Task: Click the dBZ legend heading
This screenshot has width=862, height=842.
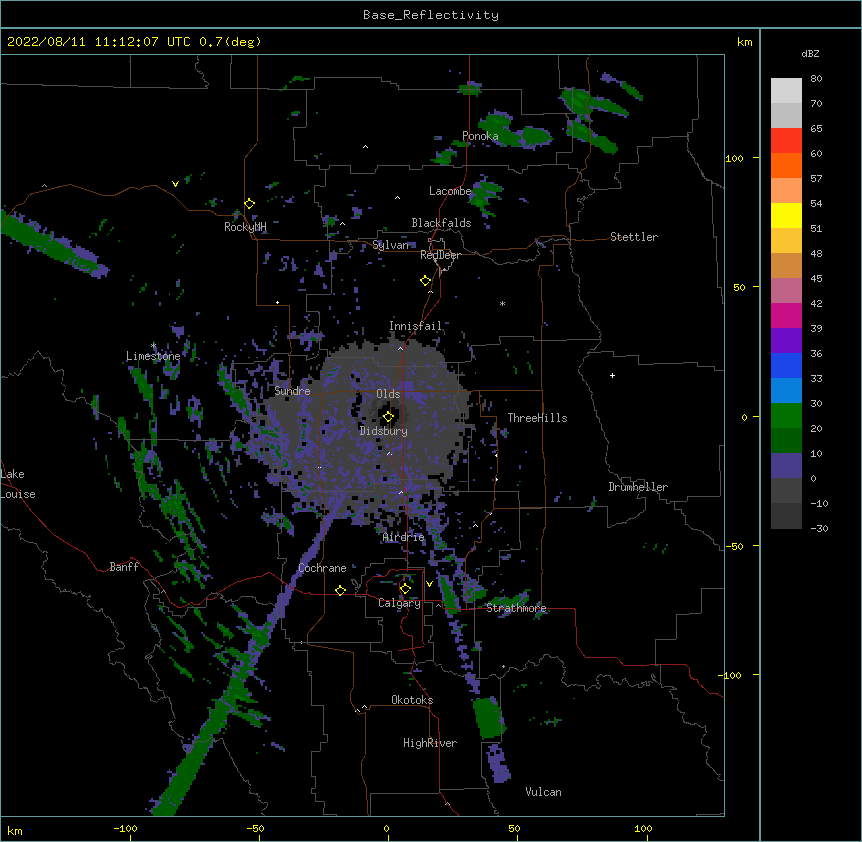Action: pyautogui.click(x=810, y=53)
